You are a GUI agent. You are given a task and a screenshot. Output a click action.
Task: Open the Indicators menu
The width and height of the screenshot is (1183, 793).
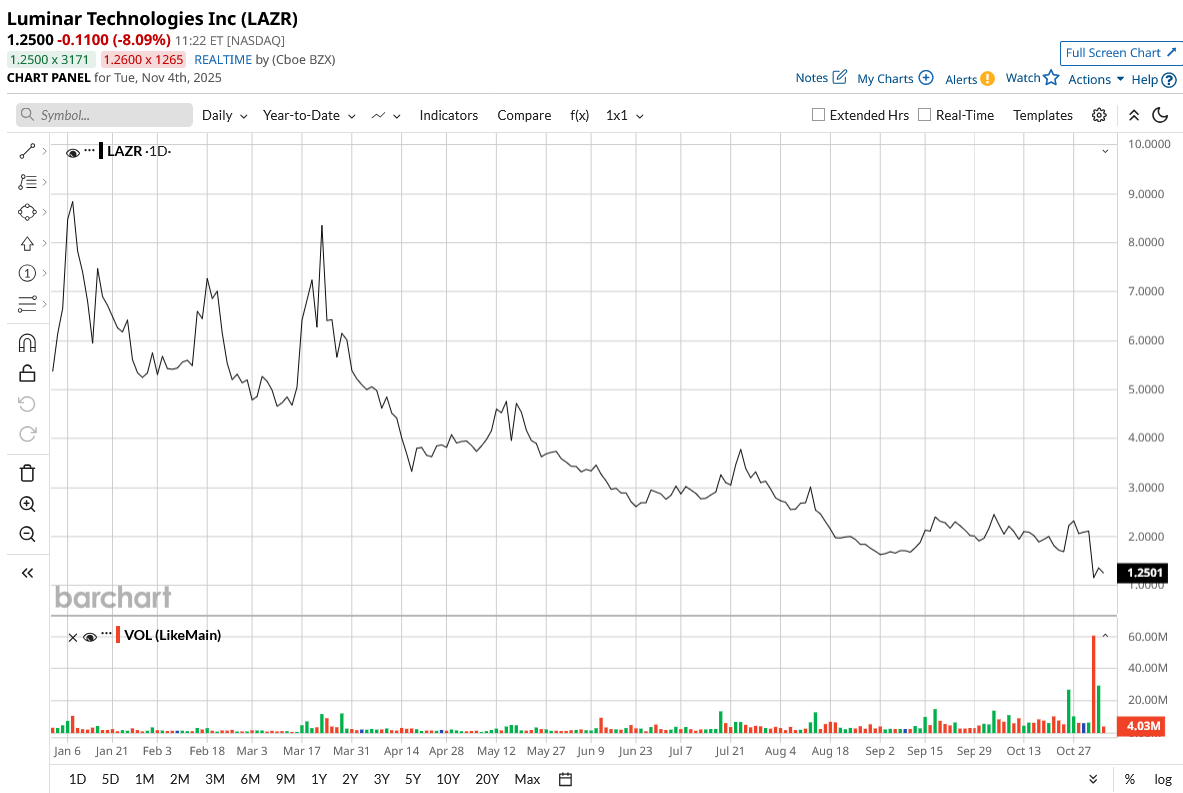(x=449, y=115)
